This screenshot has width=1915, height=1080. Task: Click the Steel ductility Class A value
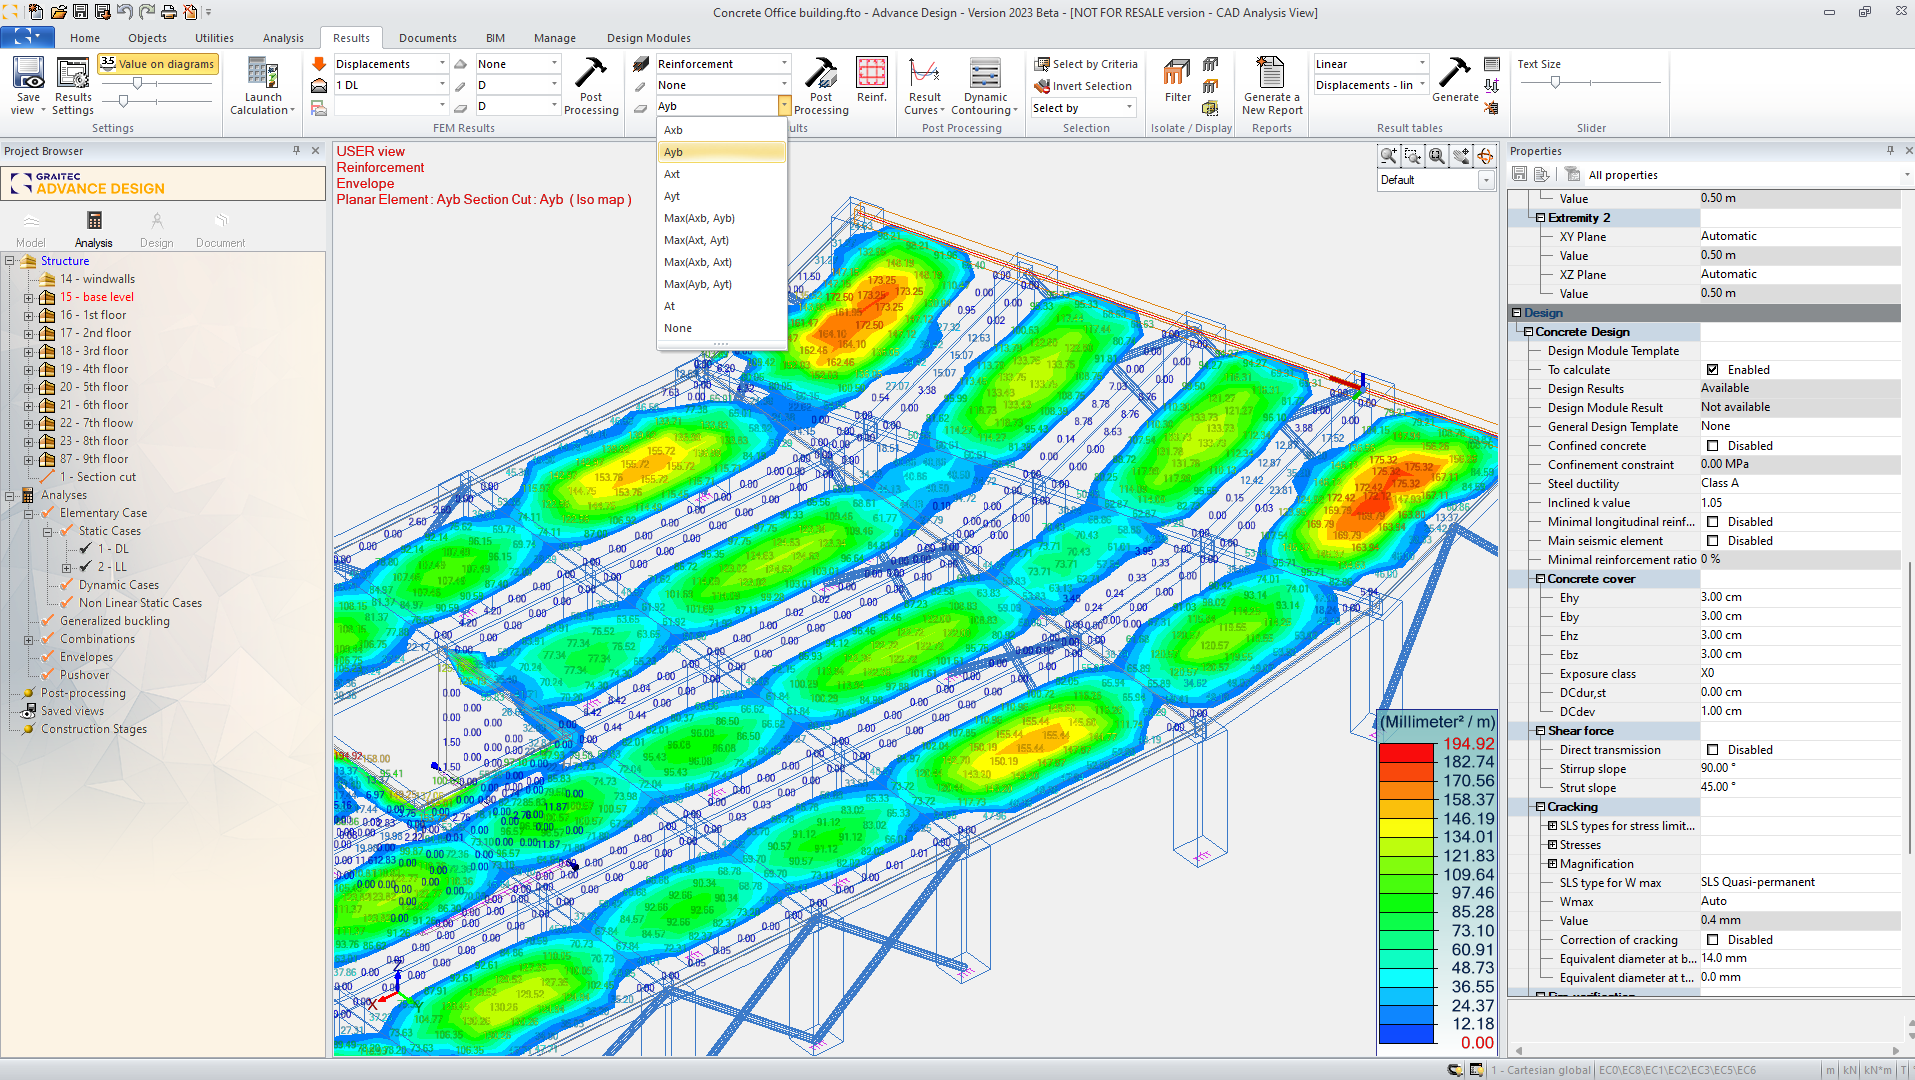[x=1800, y=484]
